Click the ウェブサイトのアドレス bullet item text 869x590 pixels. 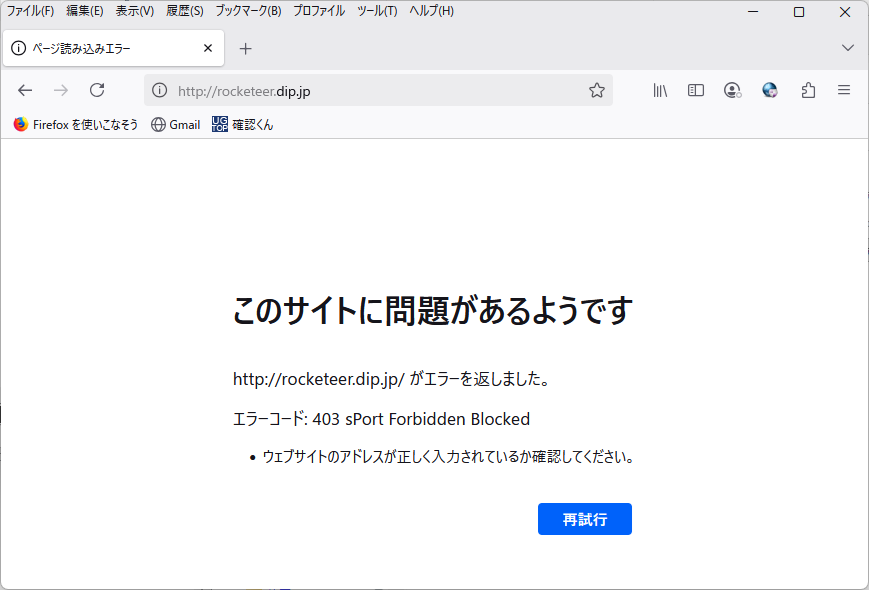pyautogui.click(x=448, y=457)
